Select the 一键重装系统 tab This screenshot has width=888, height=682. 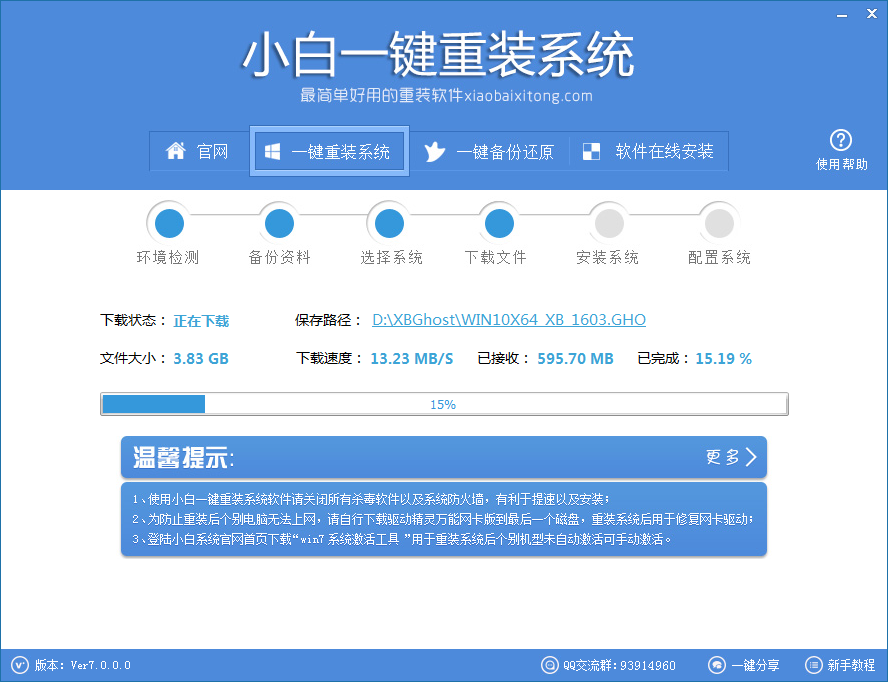tap(328, 152)
